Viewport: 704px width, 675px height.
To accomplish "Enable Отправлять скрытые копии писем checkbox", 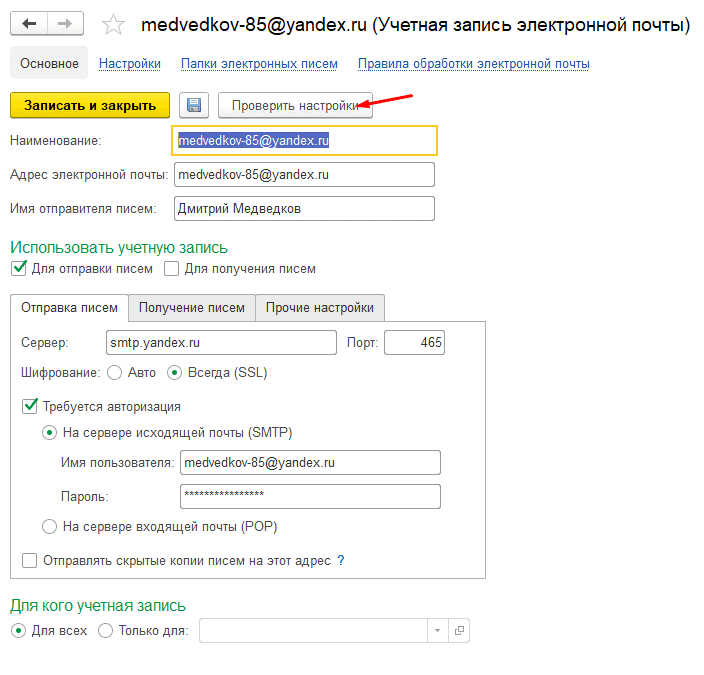I will coord(30,560).
